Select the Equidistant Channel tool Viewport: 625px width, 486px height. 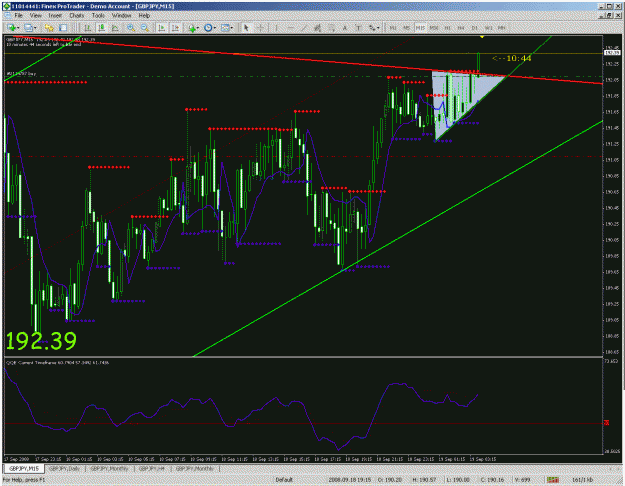[317, 28]
